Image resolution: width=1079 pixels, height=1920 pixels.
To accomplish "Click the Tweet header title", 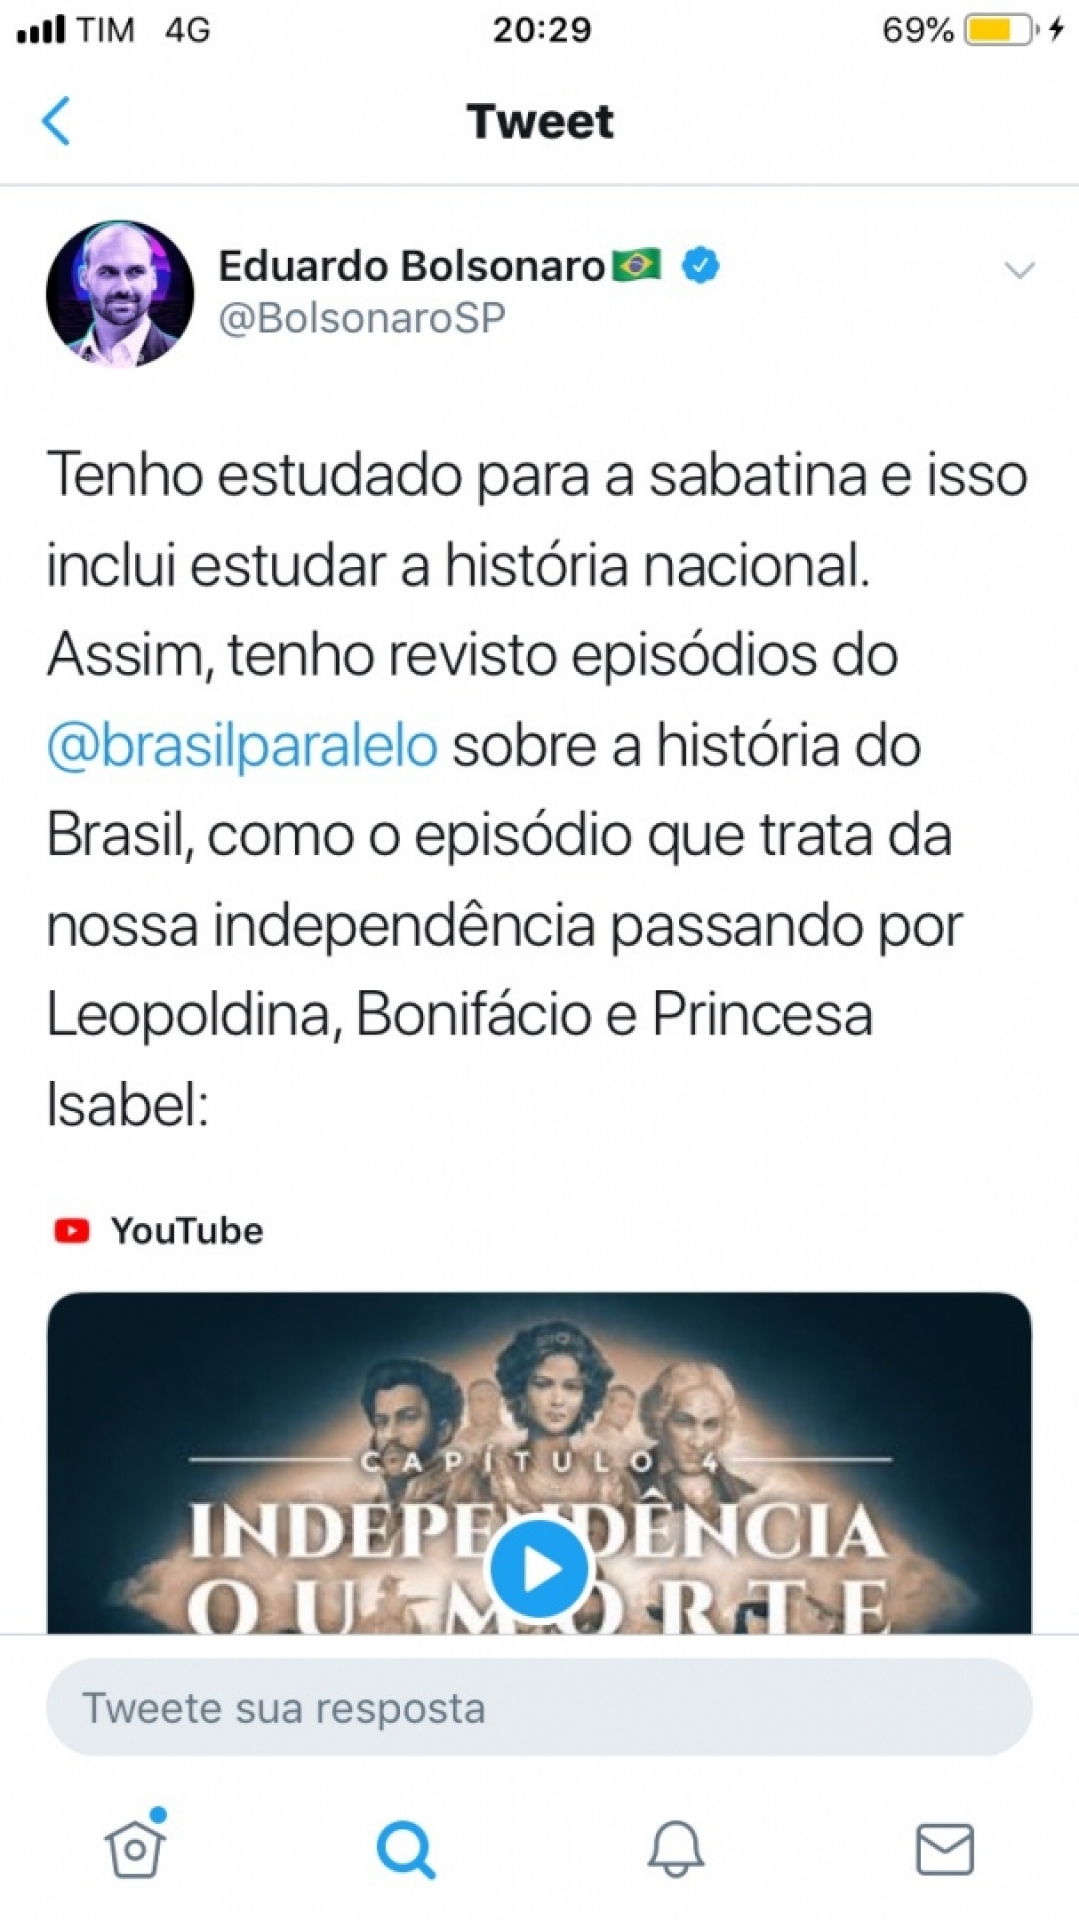I will pyautogui.click(x=540, y=121).
